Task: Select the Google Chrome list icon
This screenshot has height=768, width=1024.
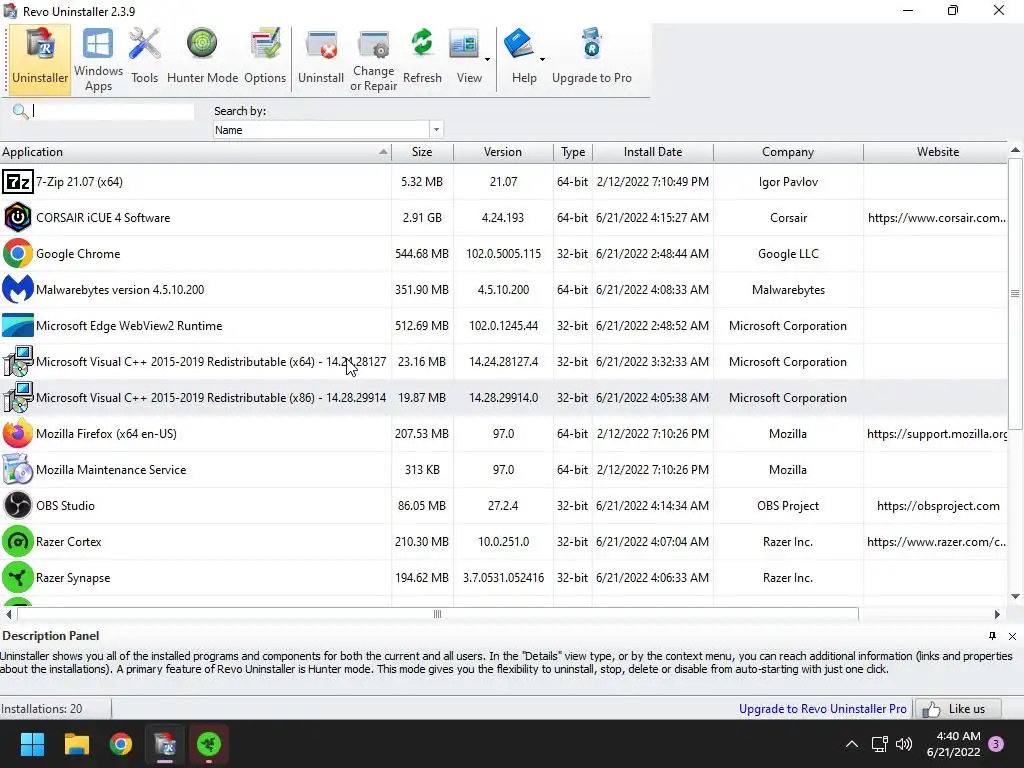Action: pyautogui.click(x=18, y=253)
